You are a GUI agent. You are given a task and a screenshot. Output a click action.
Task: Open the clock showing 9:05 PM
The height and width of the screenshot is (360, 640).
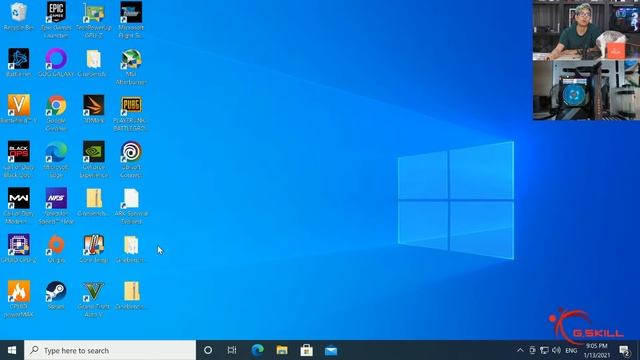click(596, 350)
